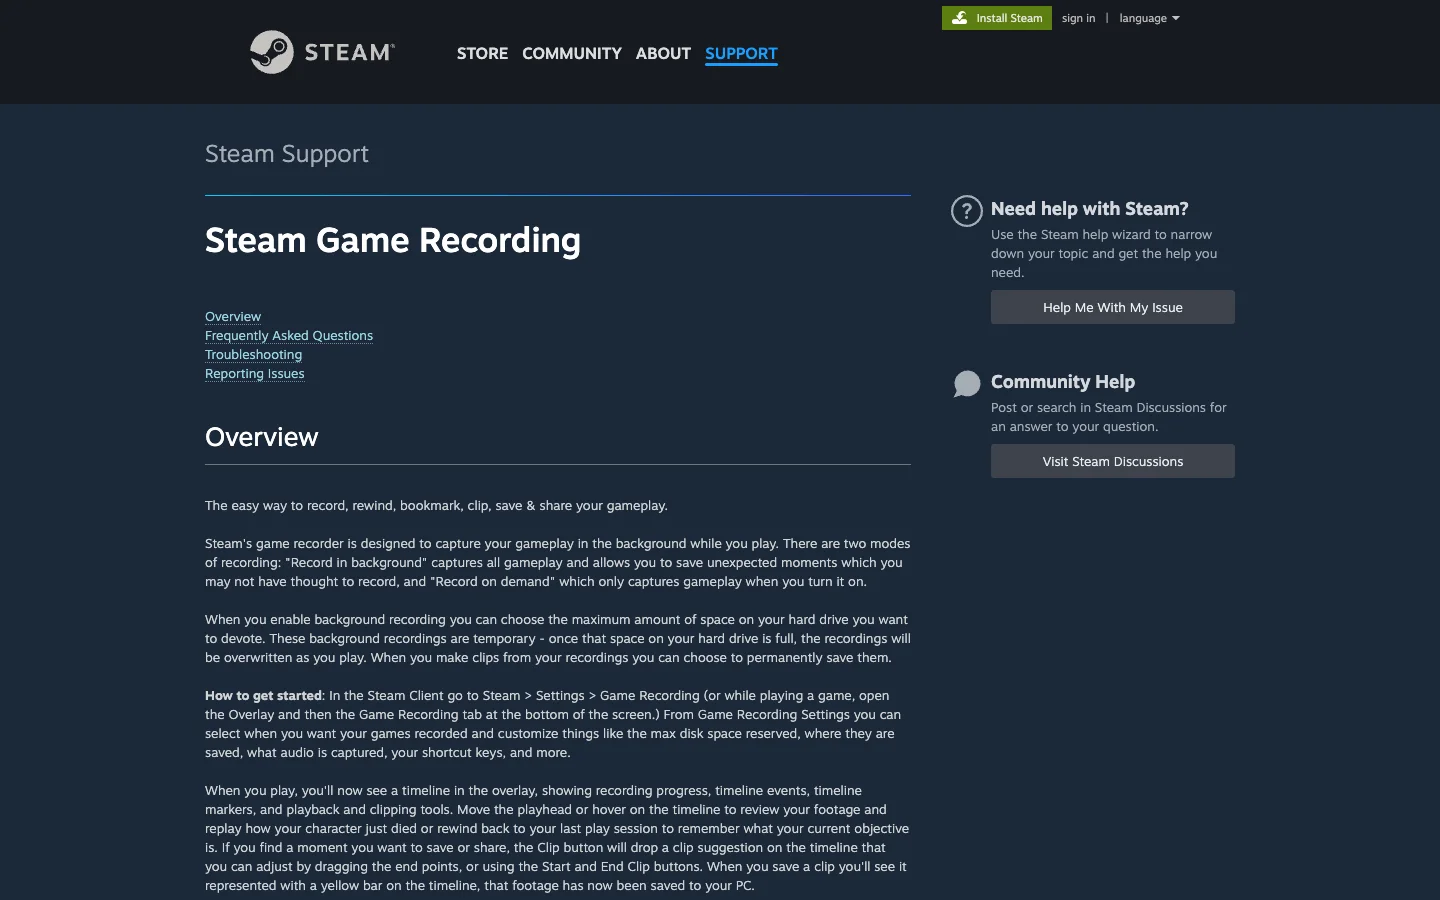The width and height of the screenshot is (1440, 900).
Task: Click the Steam logo icon
Action: (271, 52)
